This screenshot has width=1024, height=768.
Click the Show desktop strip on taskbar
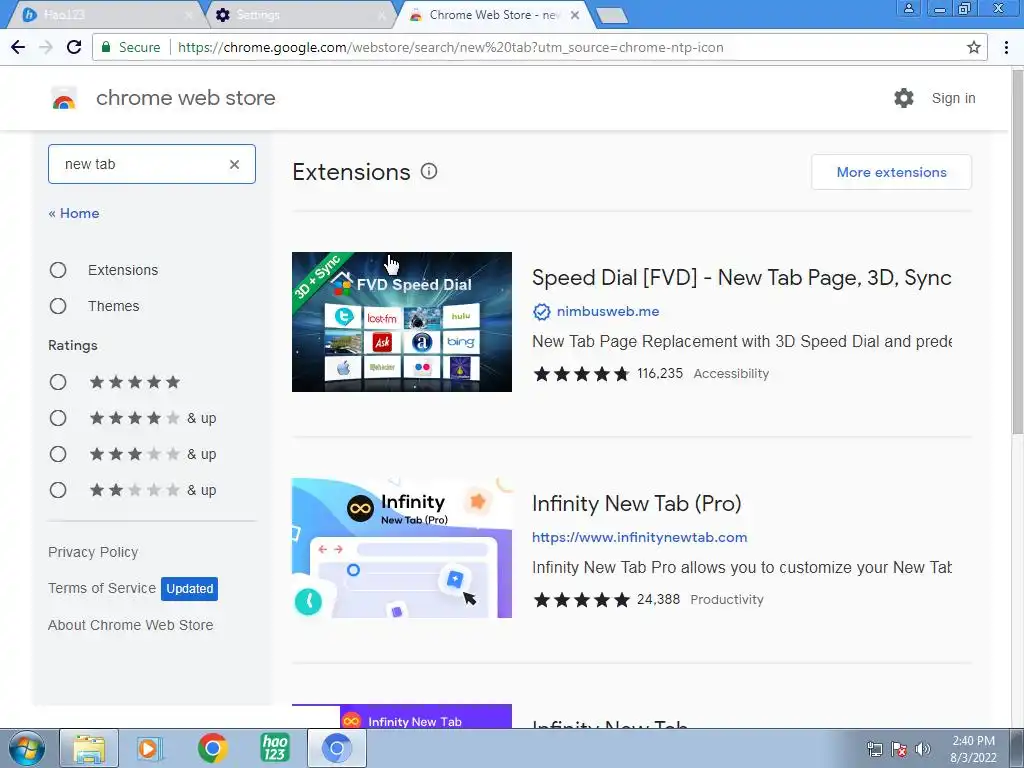pyautogui.click(x=1019, y=748)
